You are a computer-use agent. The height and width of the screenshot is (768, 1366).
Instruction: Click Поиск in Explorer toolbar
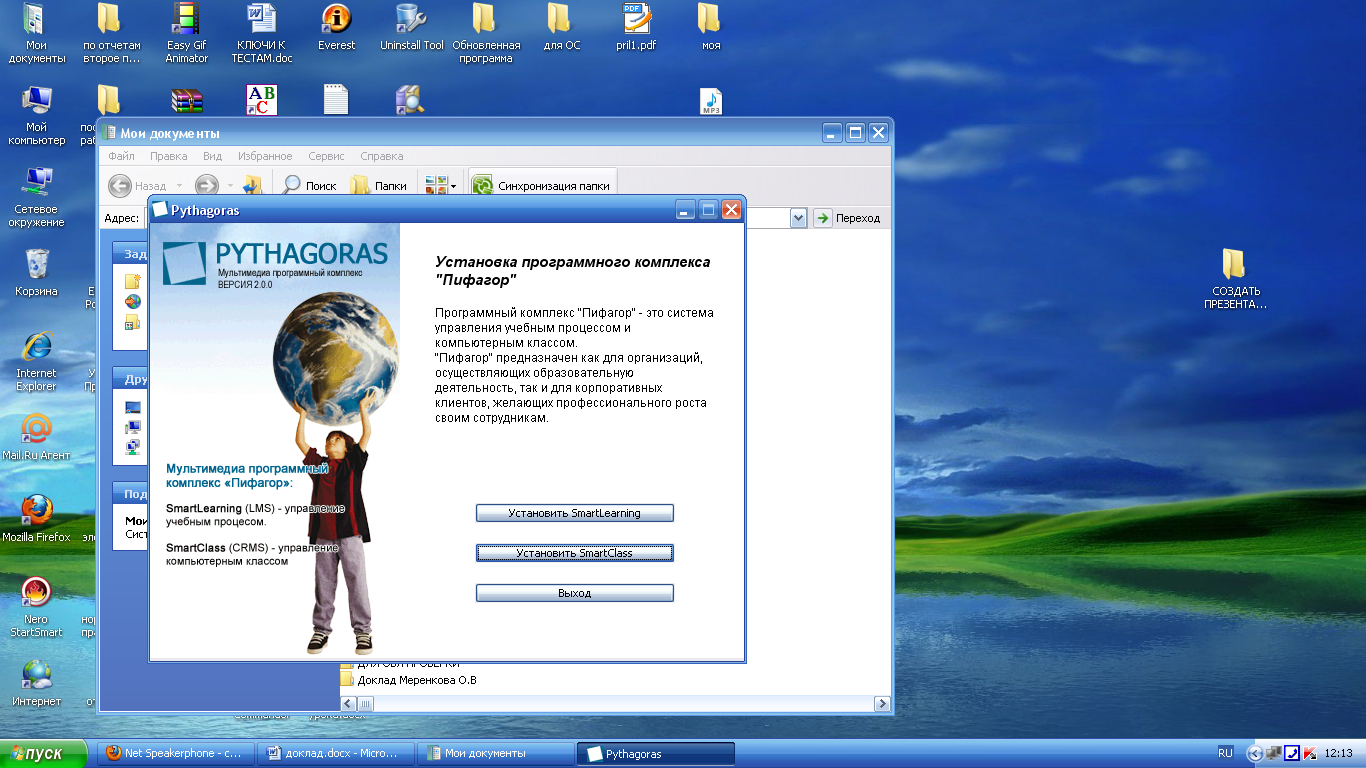pyautogui.click(x=309, y=186)
